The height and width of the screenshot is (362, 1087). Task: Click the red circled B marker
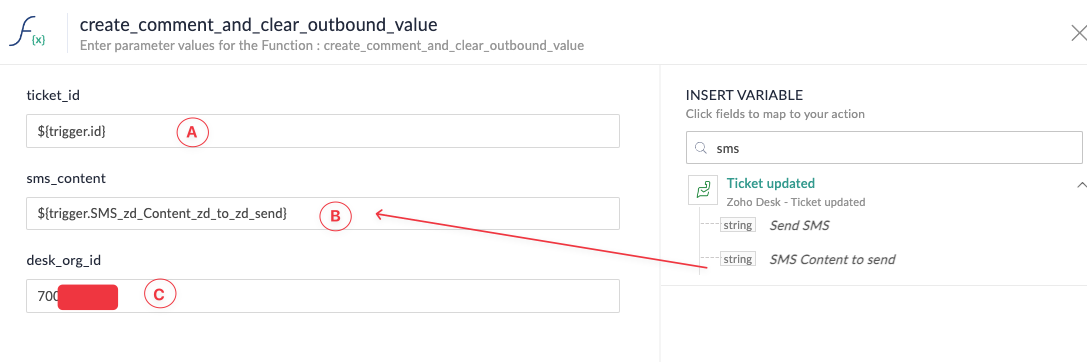(x=336, y=215)
